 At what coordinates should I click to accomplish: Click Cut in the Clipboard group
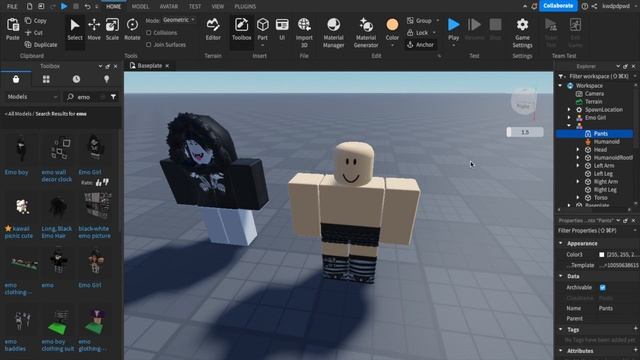pos(34,33)
